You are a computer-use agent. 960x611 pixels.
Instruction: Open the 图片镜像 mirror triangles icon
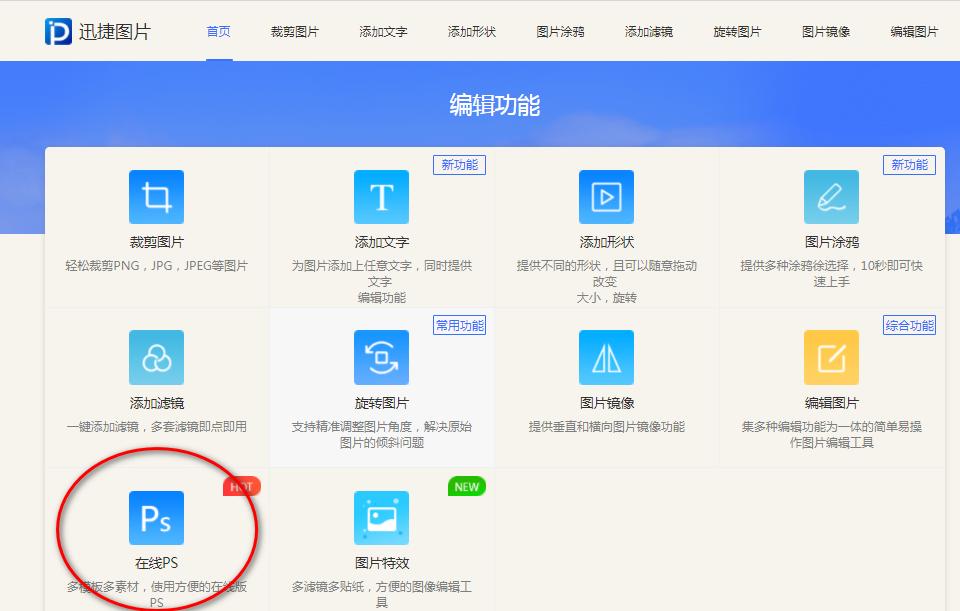(x=605, y=357)
